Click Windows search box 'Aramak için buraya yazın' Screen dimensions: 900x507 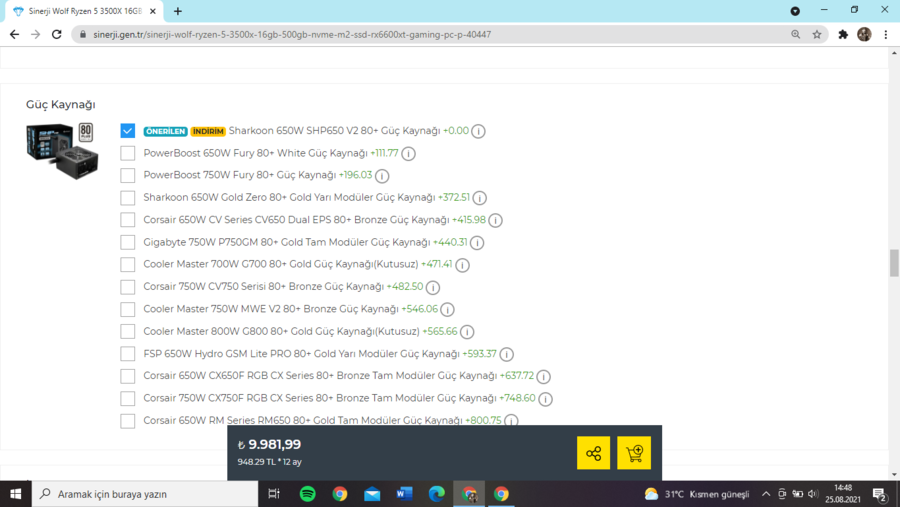tap(145, 494)
